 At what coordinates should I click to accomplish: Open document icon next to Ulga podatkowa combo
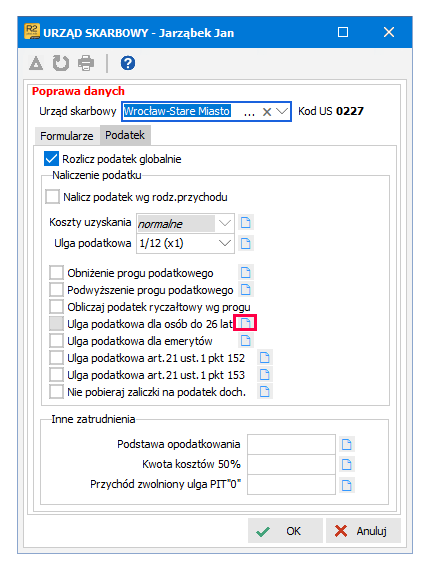click(246, 244)
